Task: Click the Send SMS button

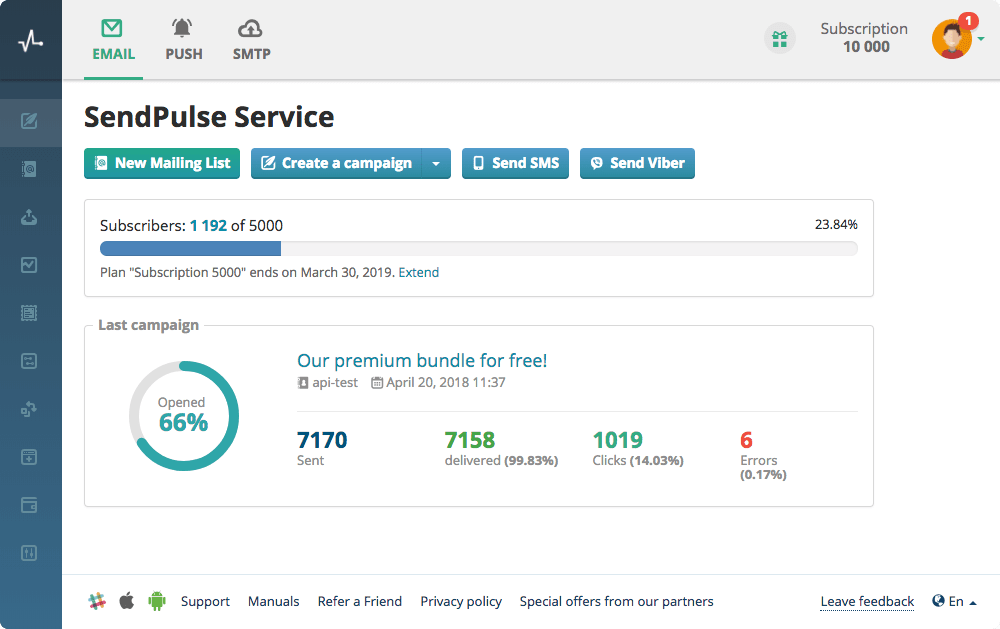Action: 515,163
